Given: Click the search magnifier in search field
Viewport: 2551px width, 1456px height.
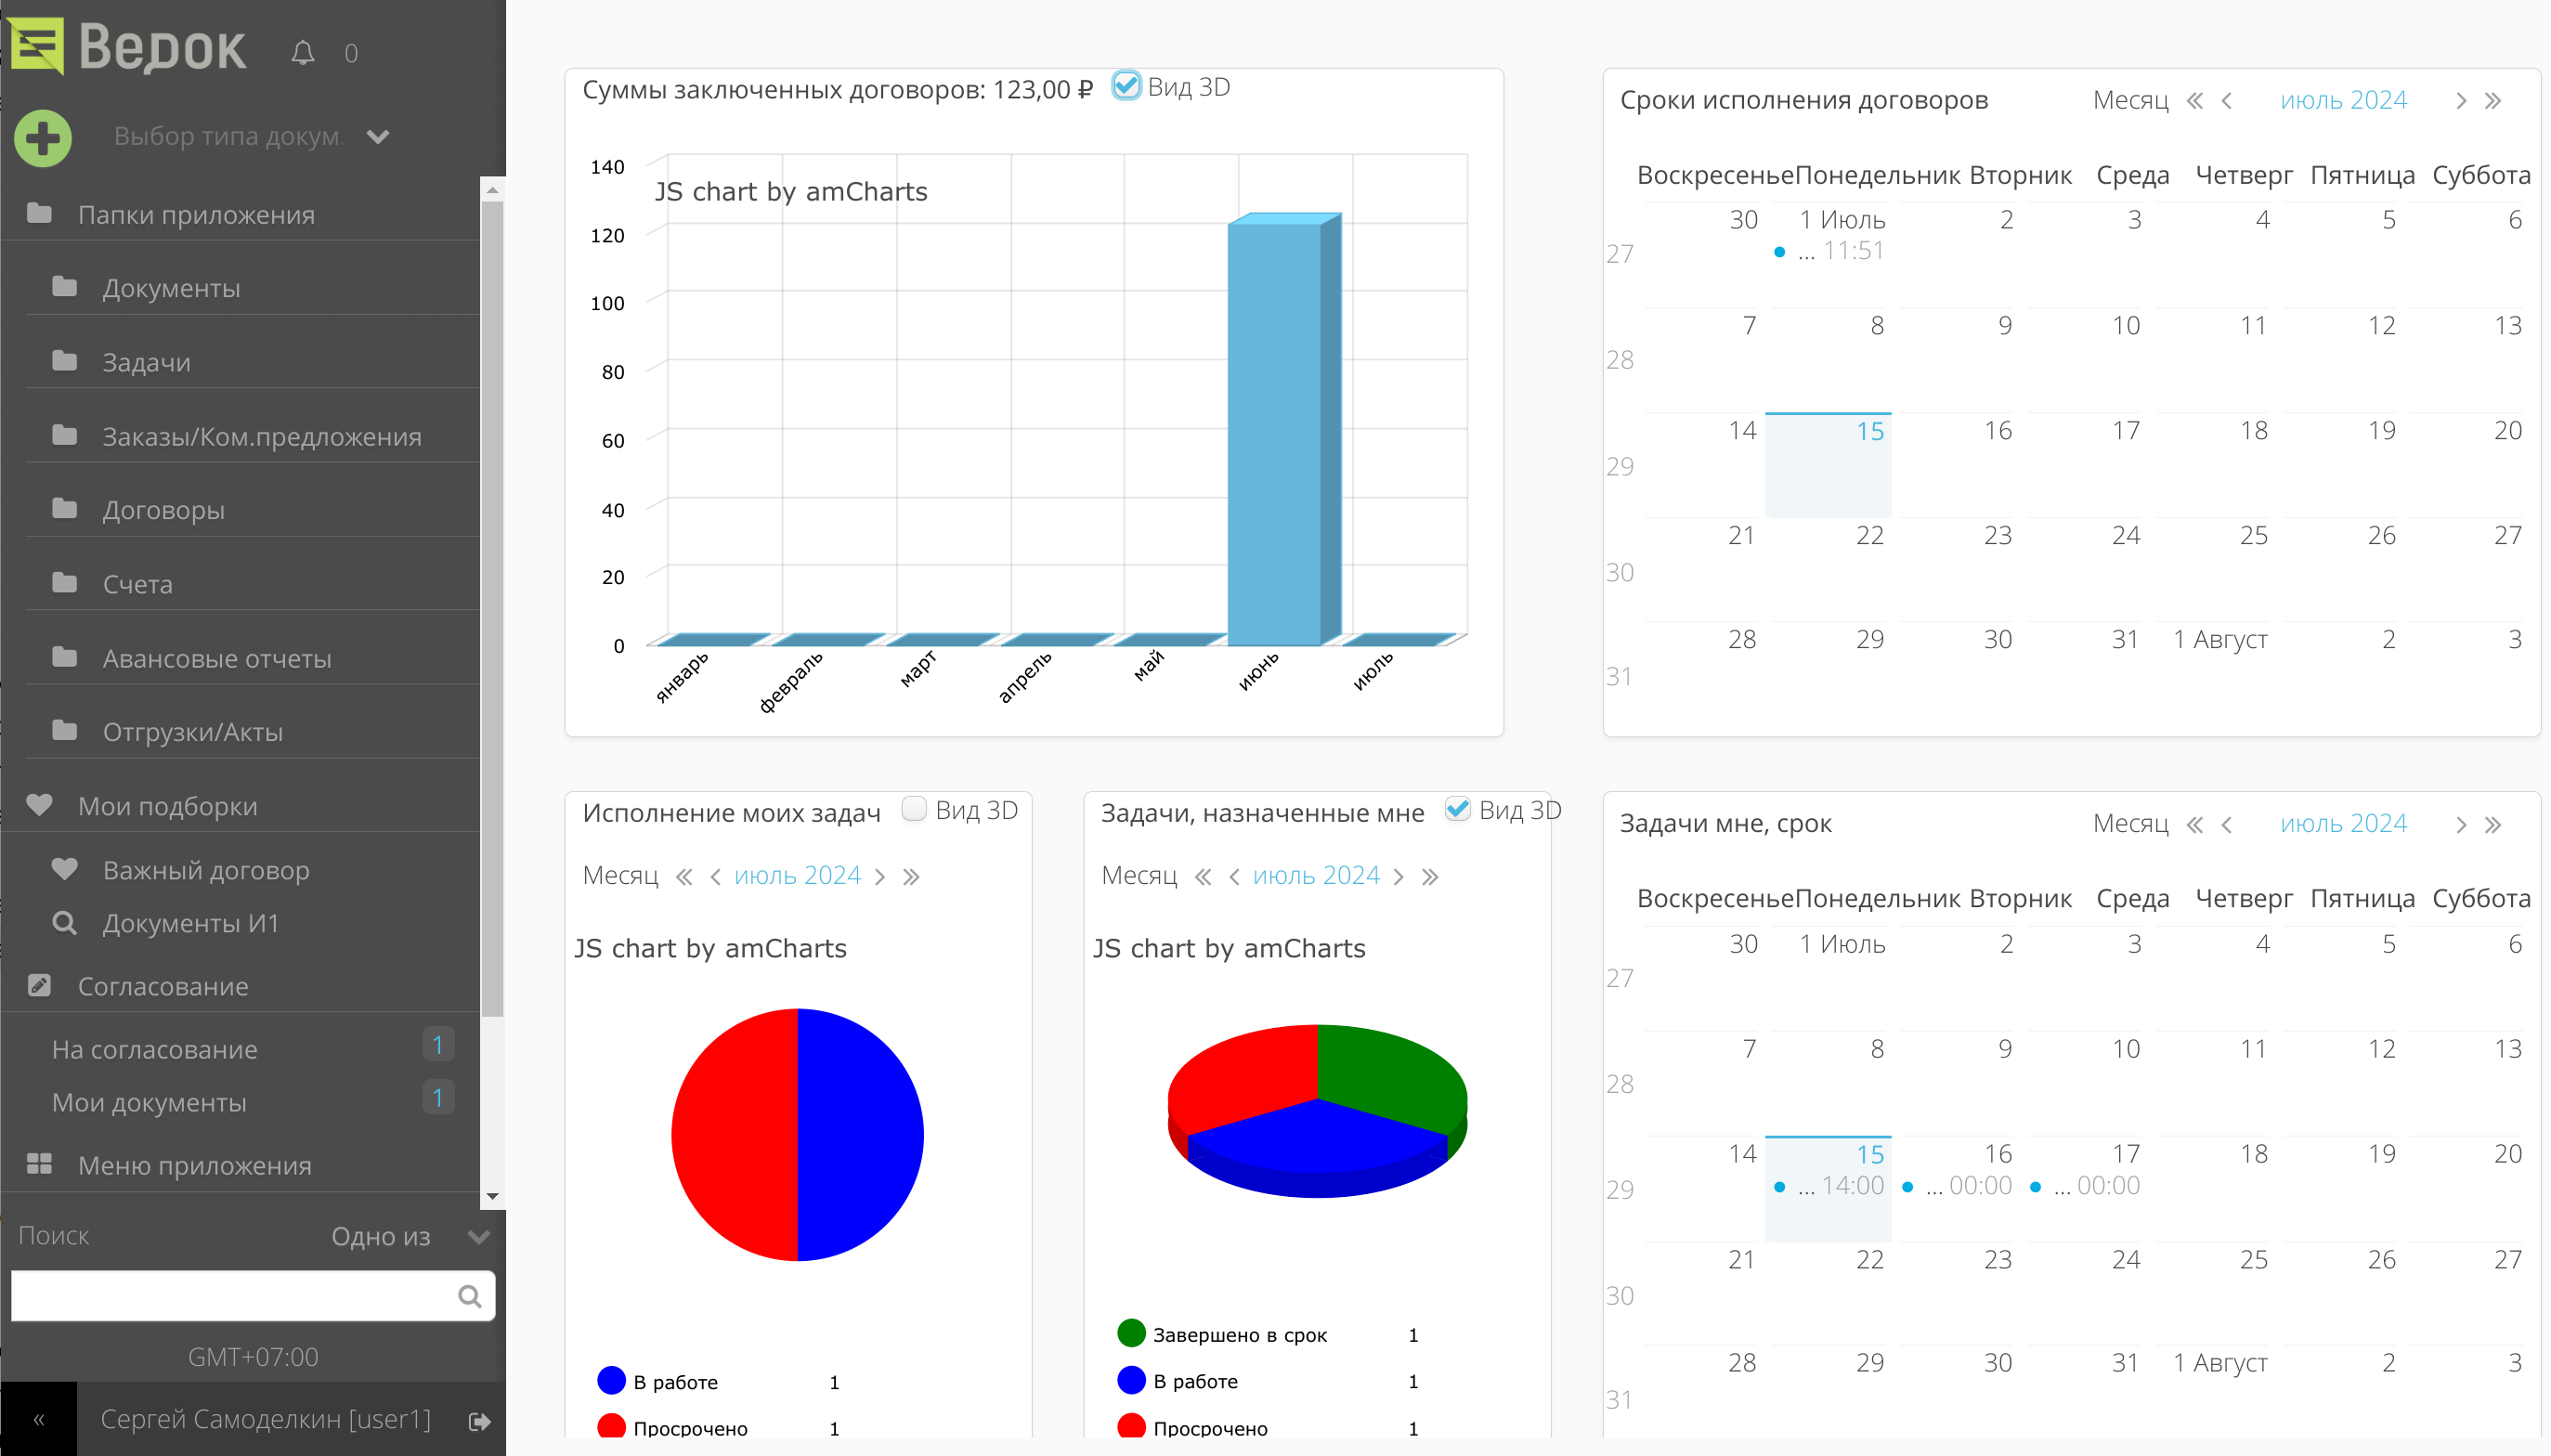Looking at the screenshot, I should [469, 1297].
